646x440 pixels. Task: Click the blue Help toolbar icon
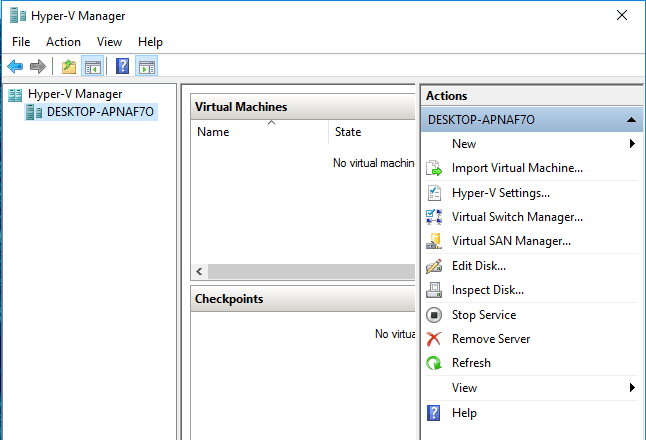pyautogui.click(x=122, y=67)
